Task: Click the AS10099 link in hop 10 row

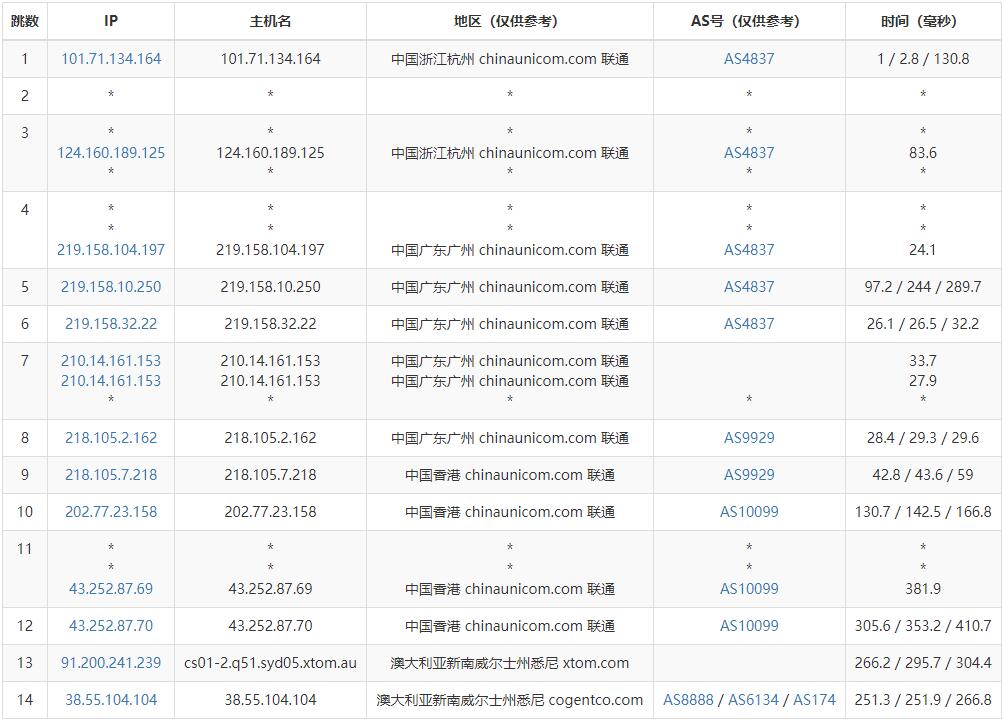Action: coord(749,512)
